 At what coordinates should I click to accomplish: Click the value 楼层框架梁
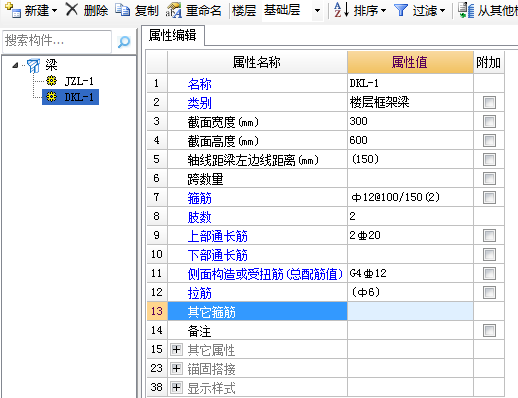click(x=379, y=102)
